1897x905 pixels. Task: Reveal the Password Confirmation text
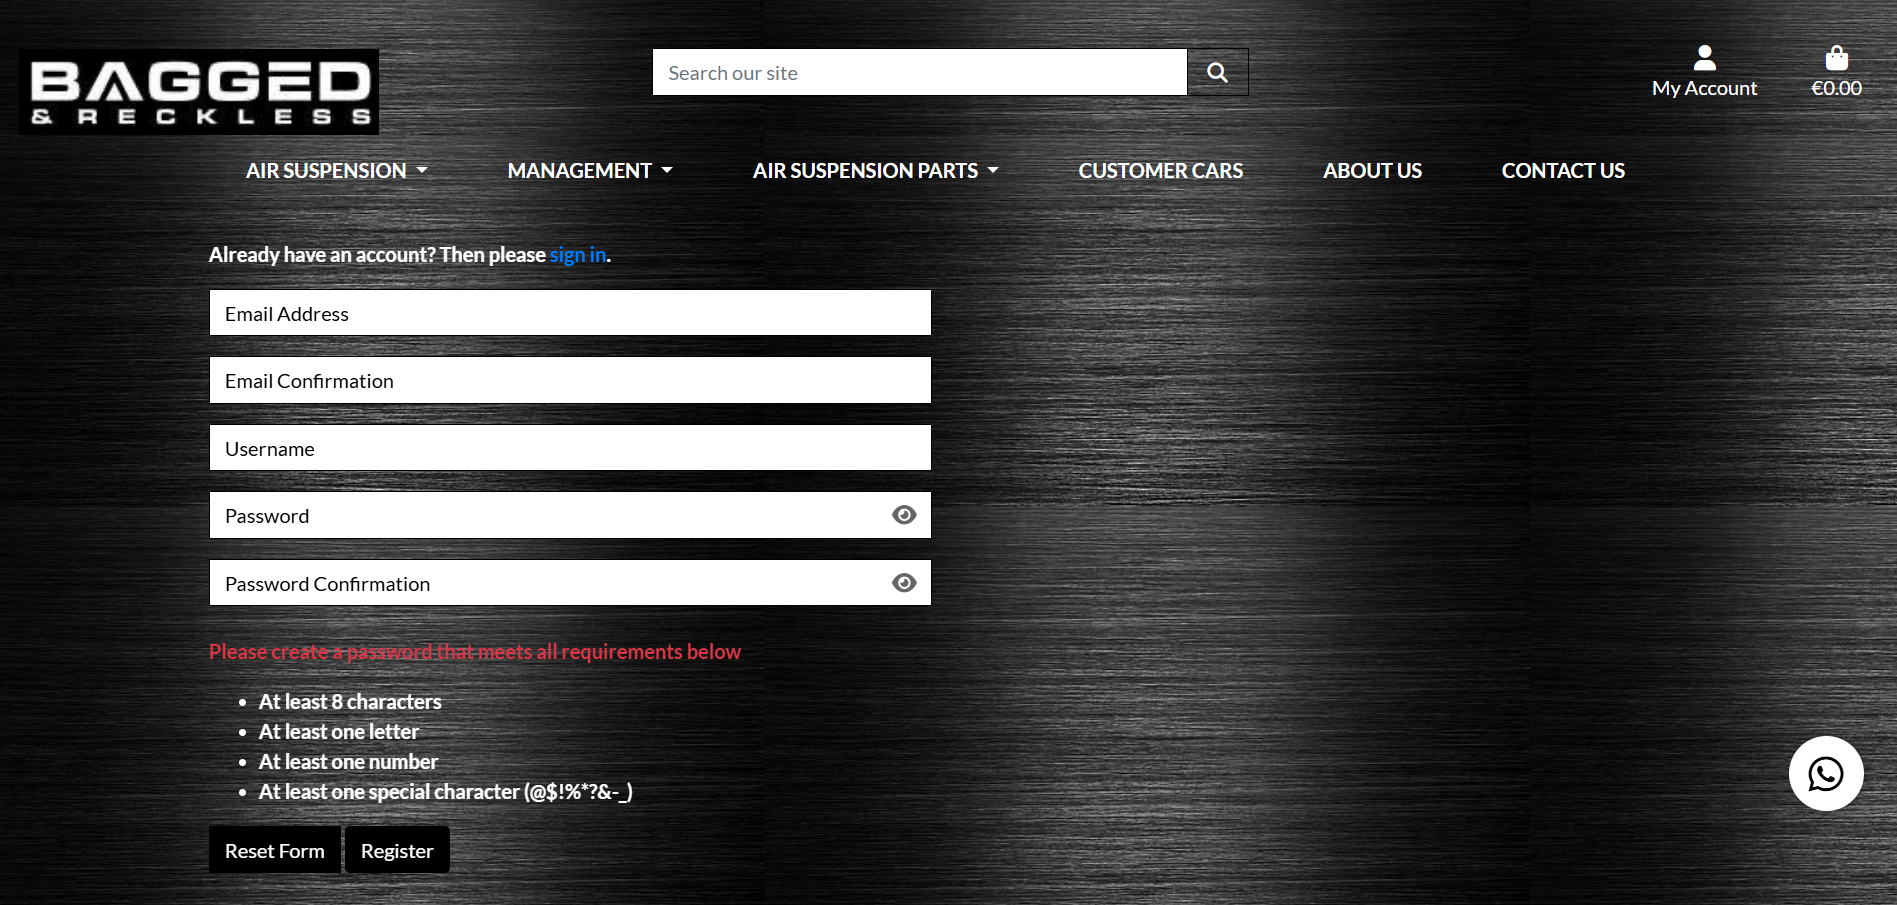tap(904, 582)
